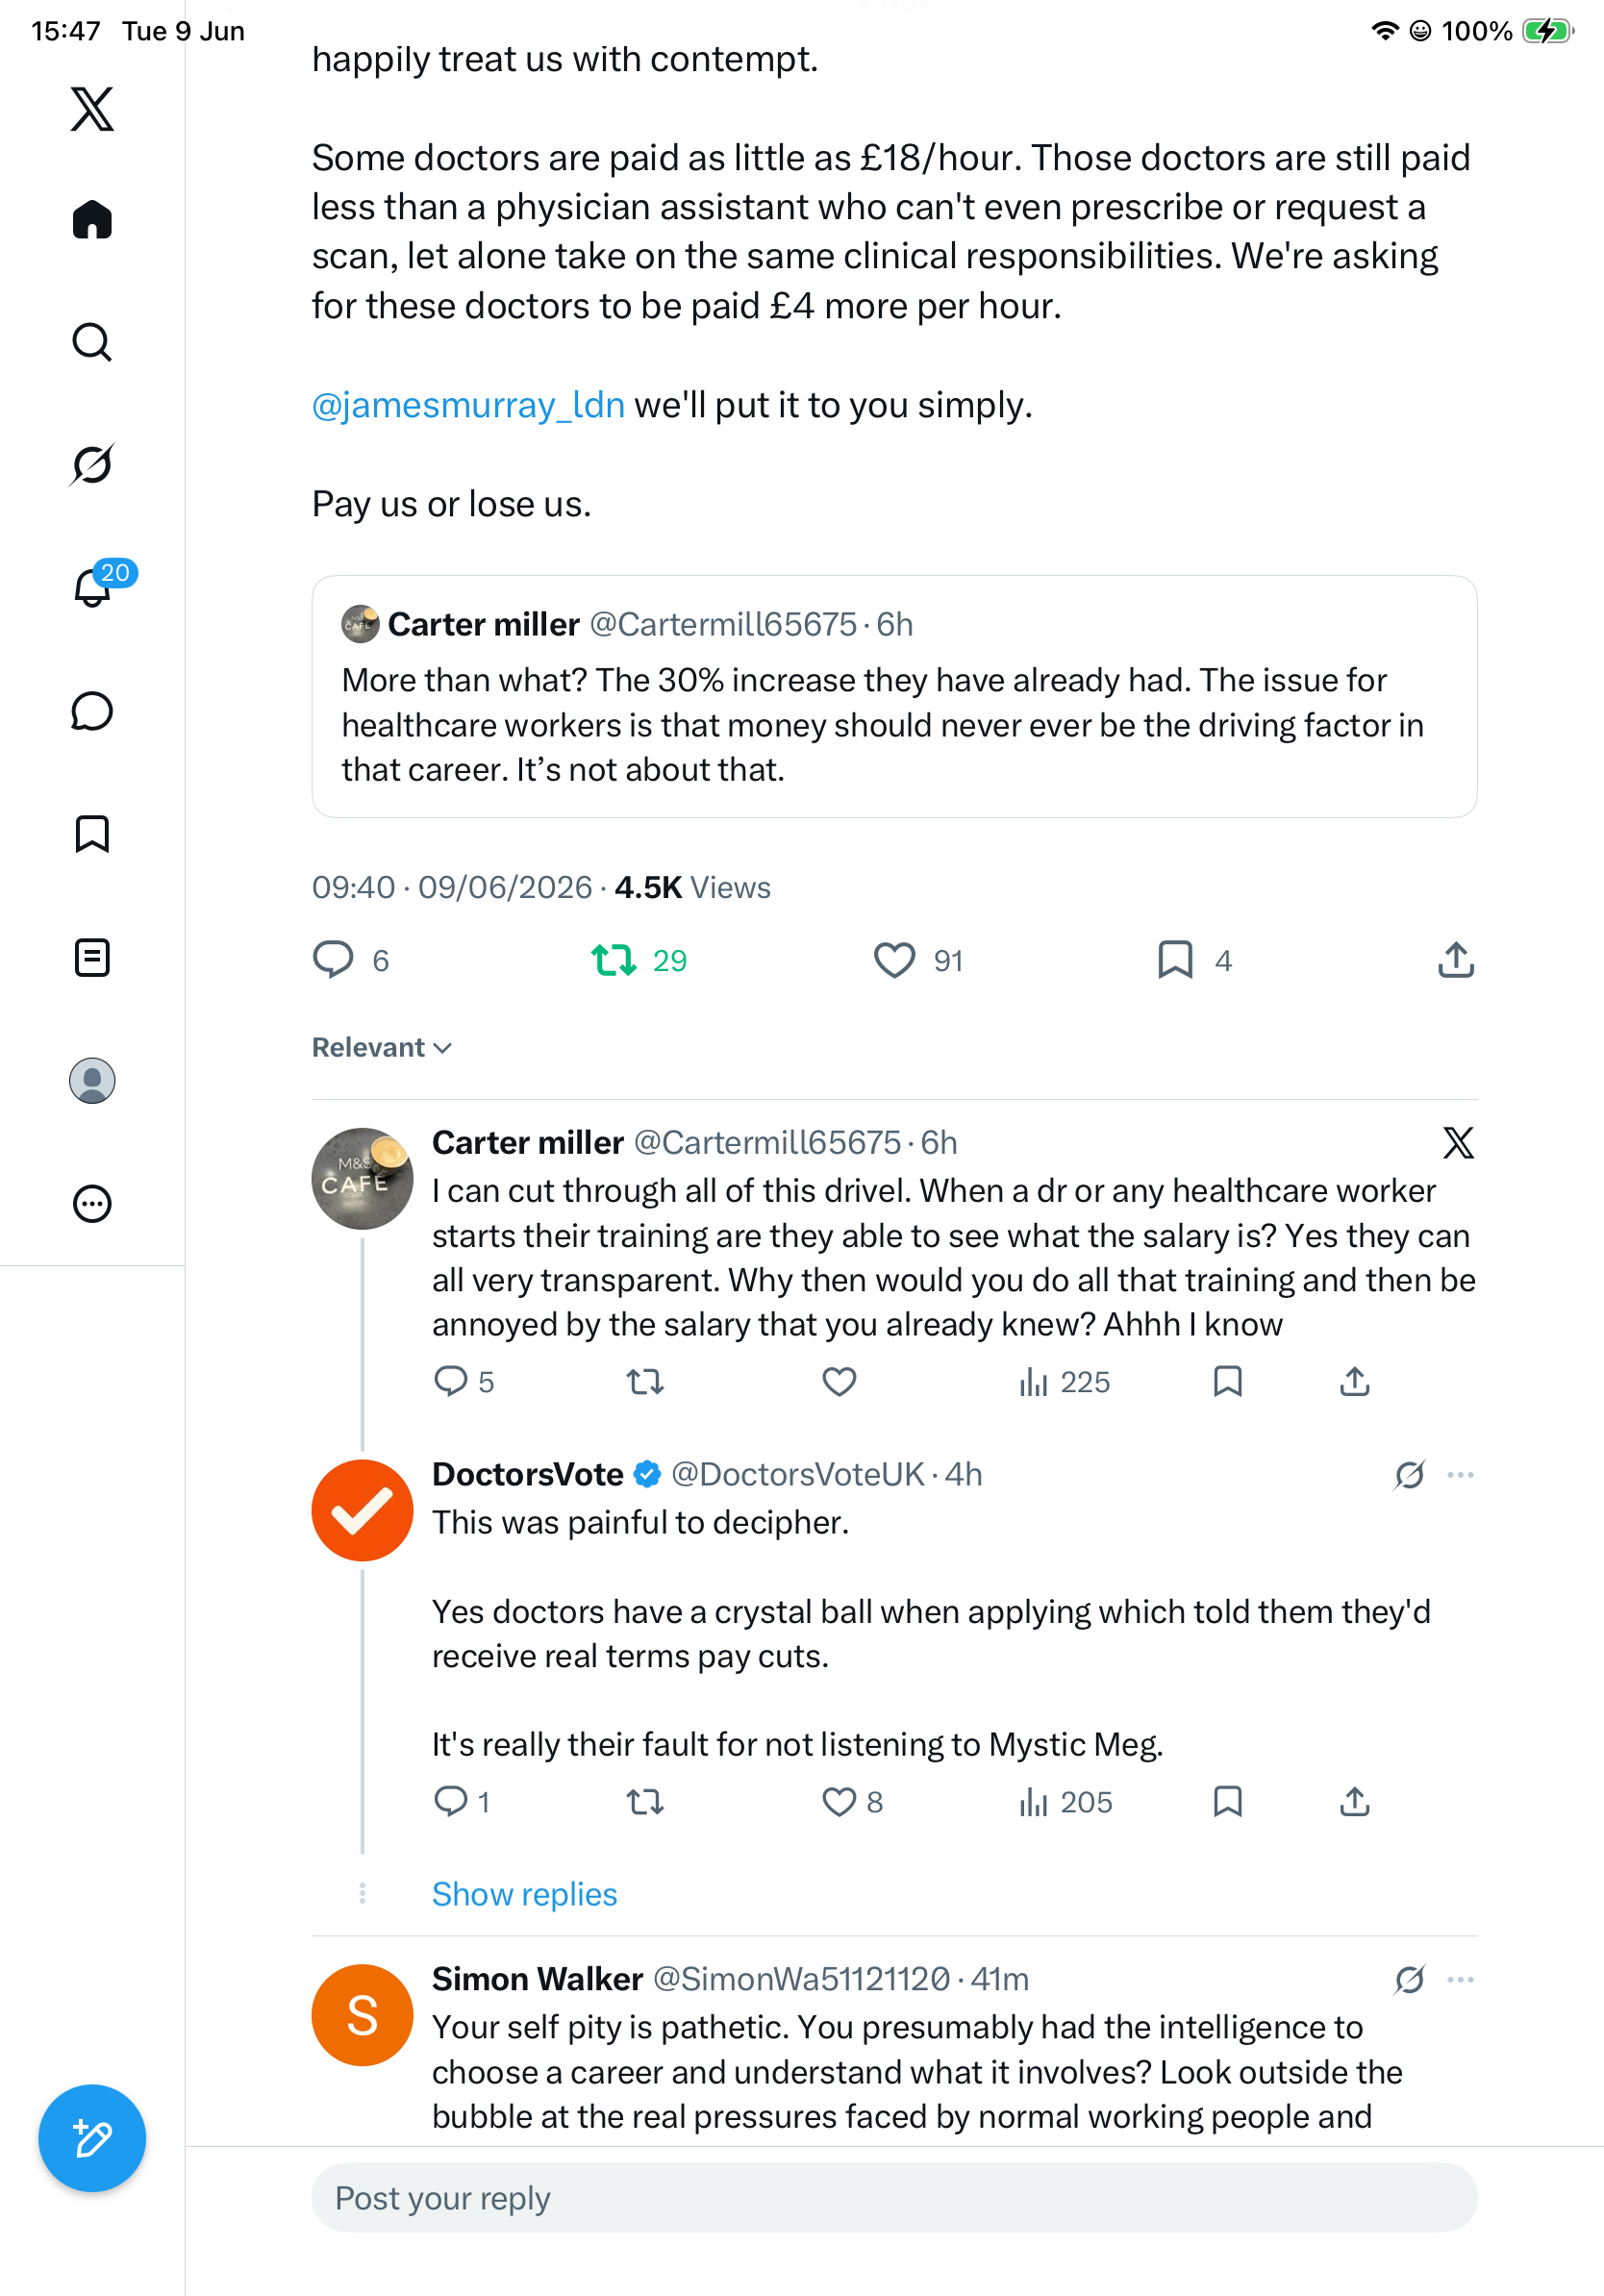Show replies under the DoctorsVote comment

pyautogui.click(x=524, y=1894)
